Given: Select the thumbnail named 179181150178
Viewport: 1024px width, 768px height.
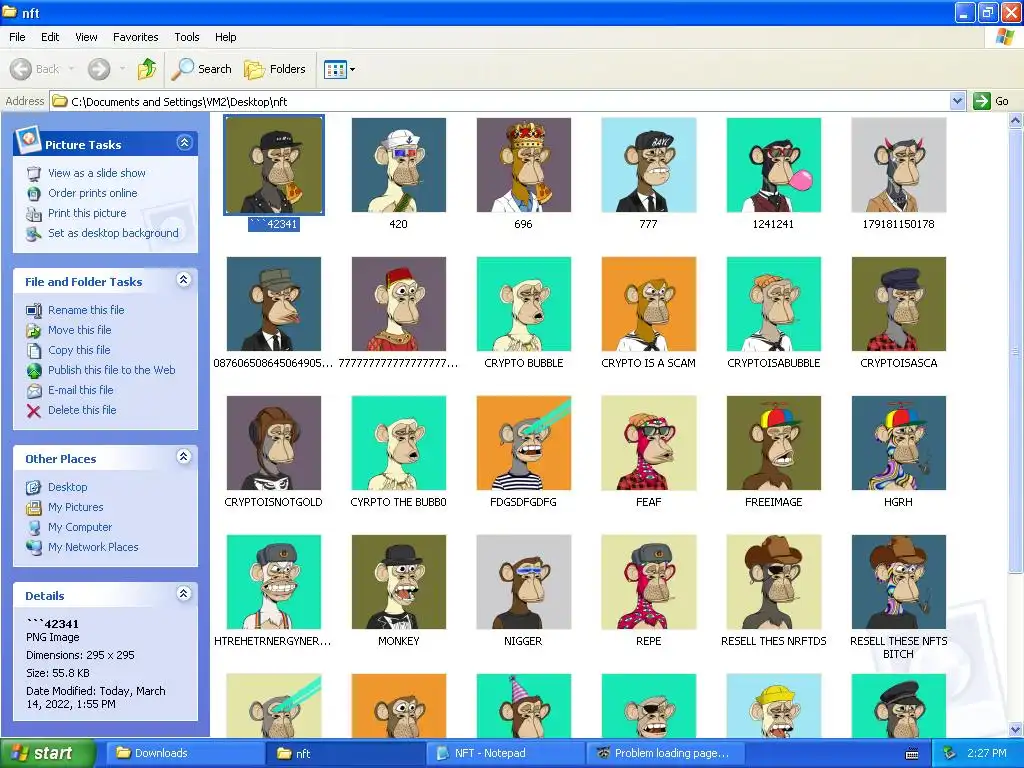Looking at the screenshot, I should coord(899,165).
